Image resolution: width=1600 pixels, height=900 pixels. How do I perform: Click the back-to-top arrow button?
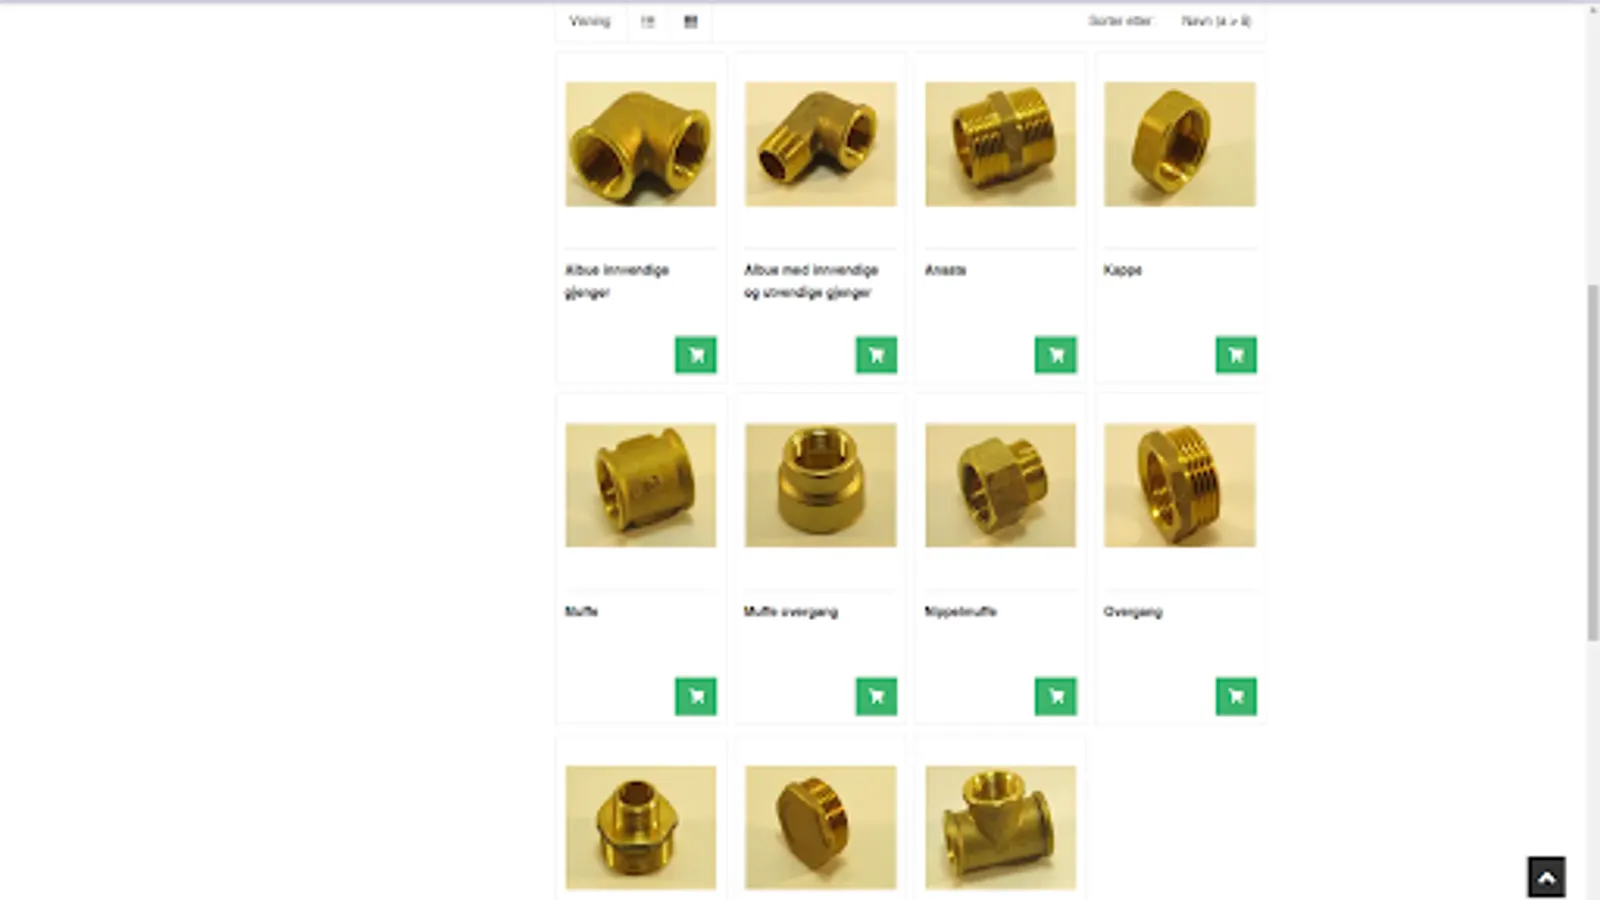click(1546, 877)
